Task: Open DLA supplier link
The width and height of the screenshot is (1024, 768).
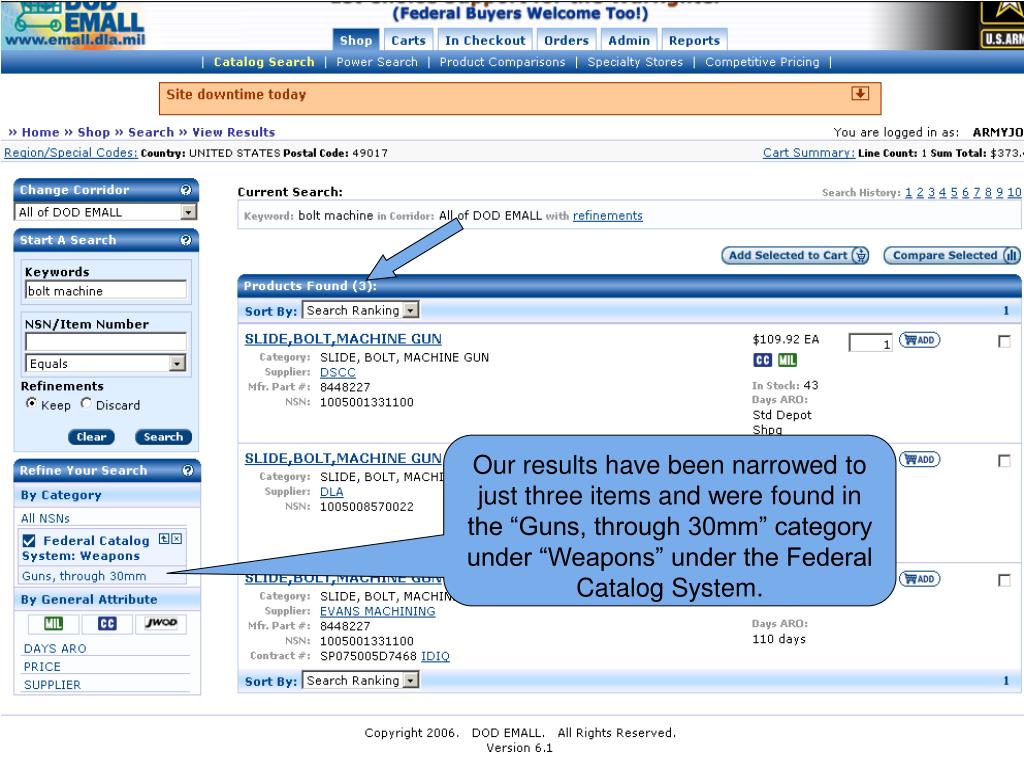Action: point(331,492)
